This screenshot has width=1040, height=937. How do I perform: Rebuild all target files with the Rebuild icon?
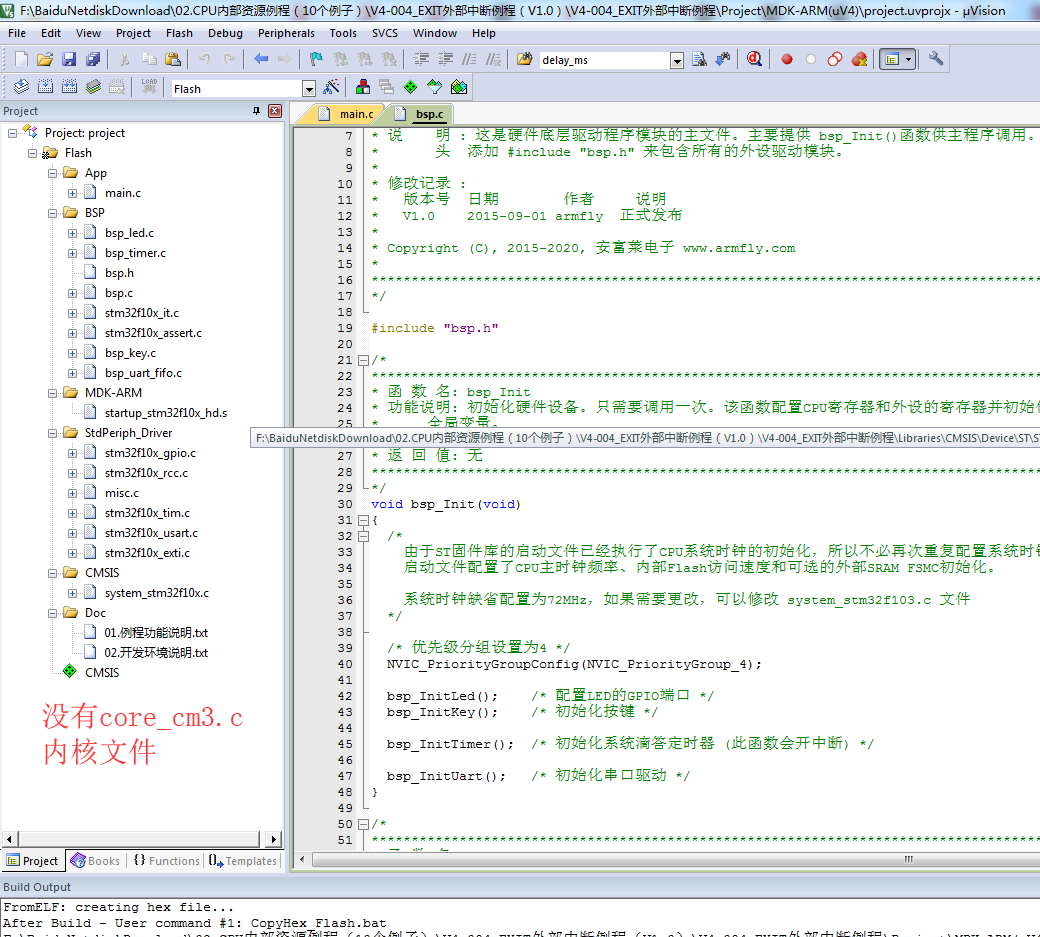click(x=69, y=87)
